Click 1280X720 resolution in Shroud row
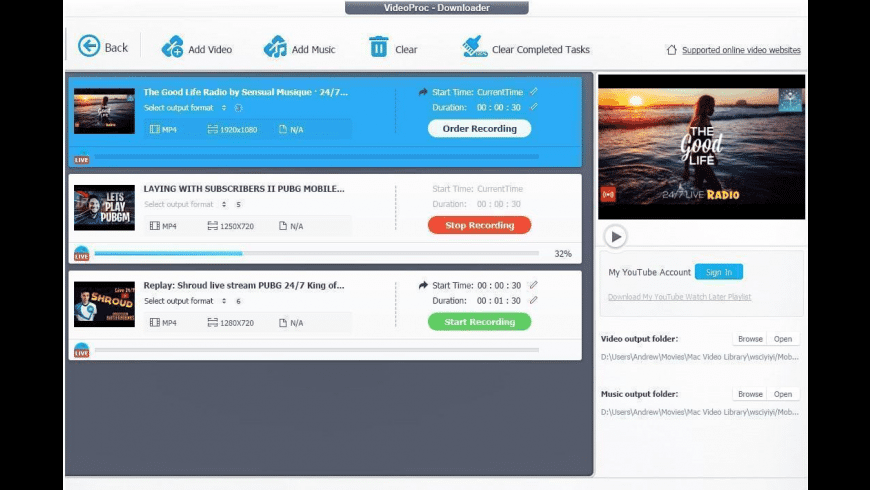This screenshot has width=870, height=490. click(x=231, y=322)
